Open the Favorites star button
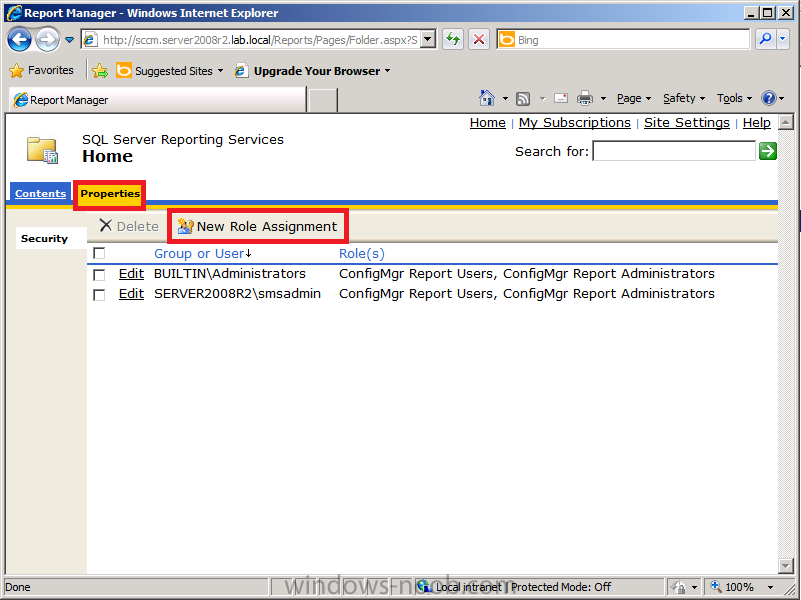801x600 pixels. 42,70
